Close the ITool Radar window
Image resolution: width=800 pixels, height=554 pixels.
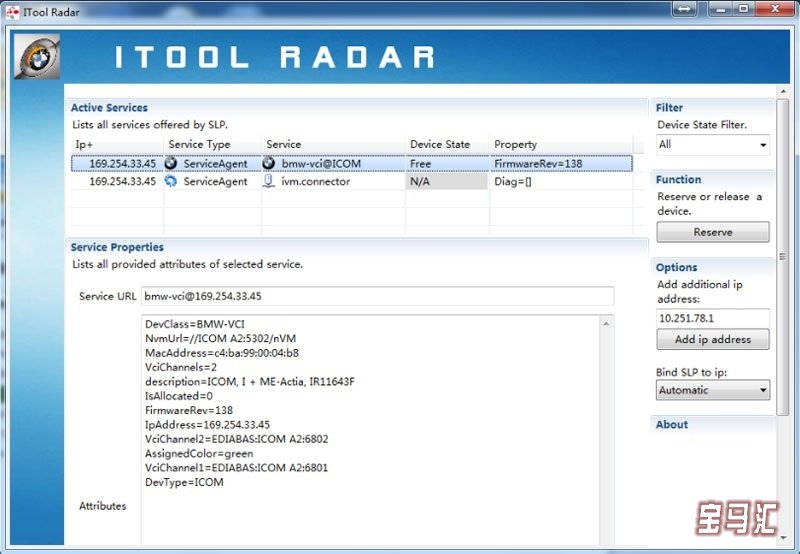point(774,9)
